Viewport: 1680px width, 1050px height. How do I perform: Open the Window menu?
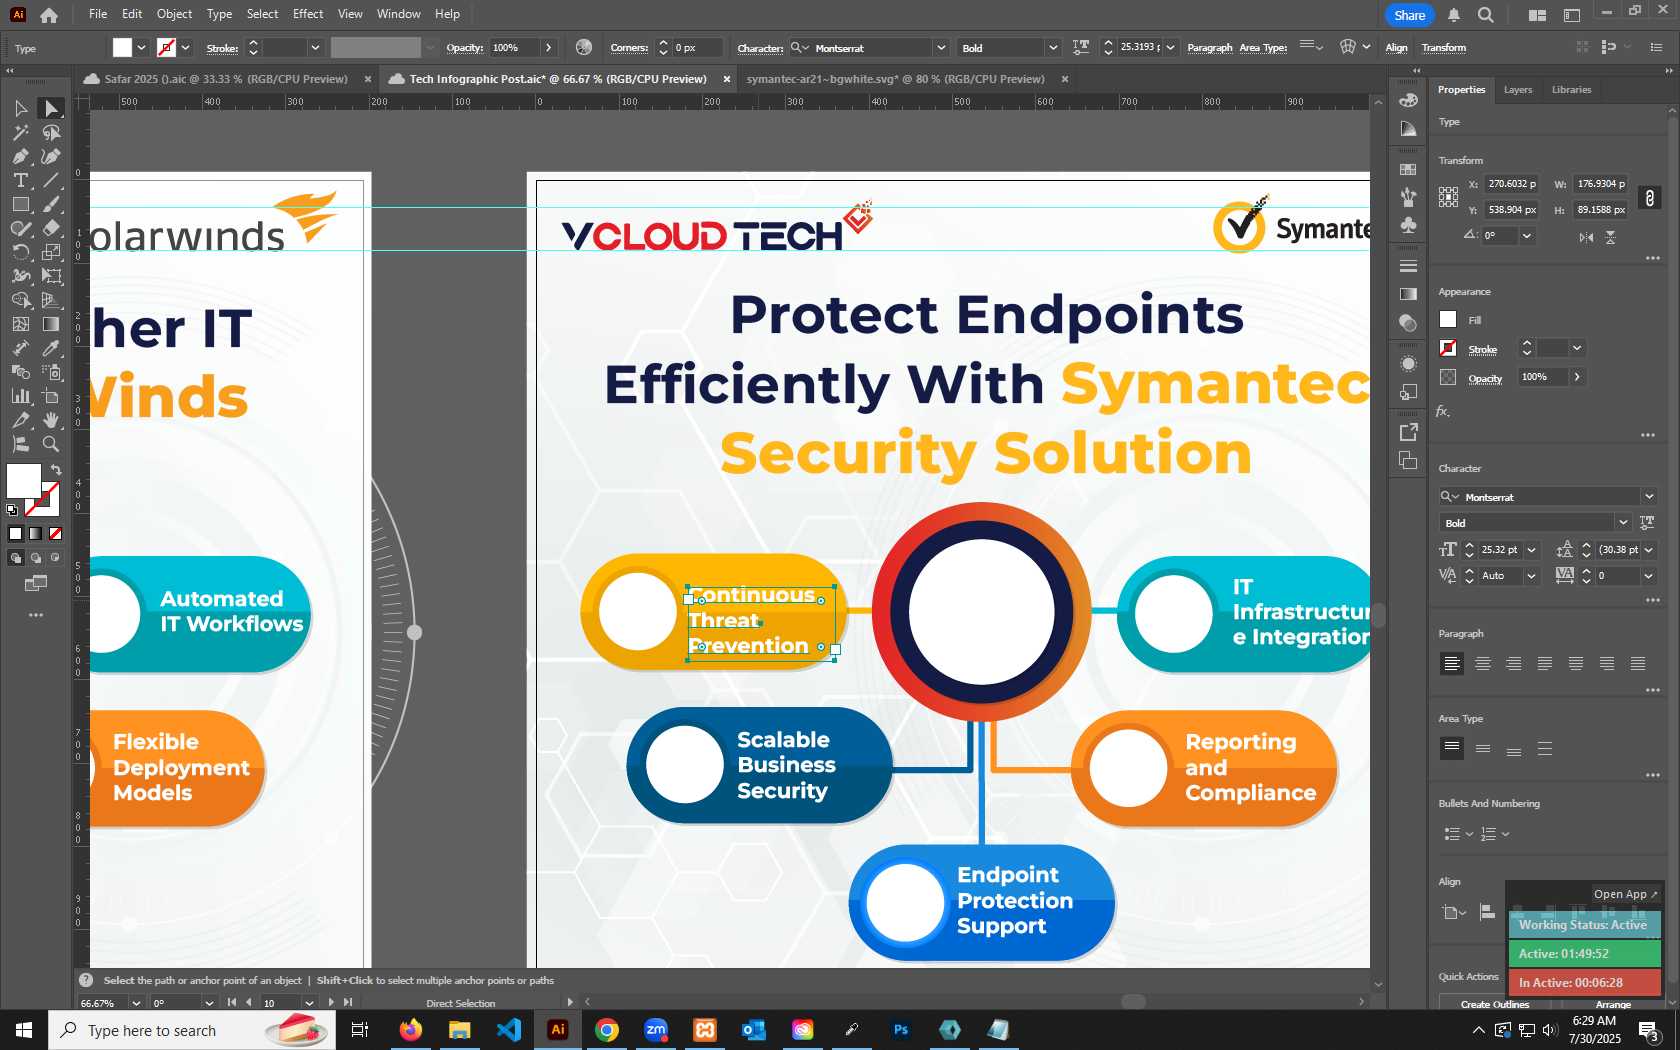399,14
